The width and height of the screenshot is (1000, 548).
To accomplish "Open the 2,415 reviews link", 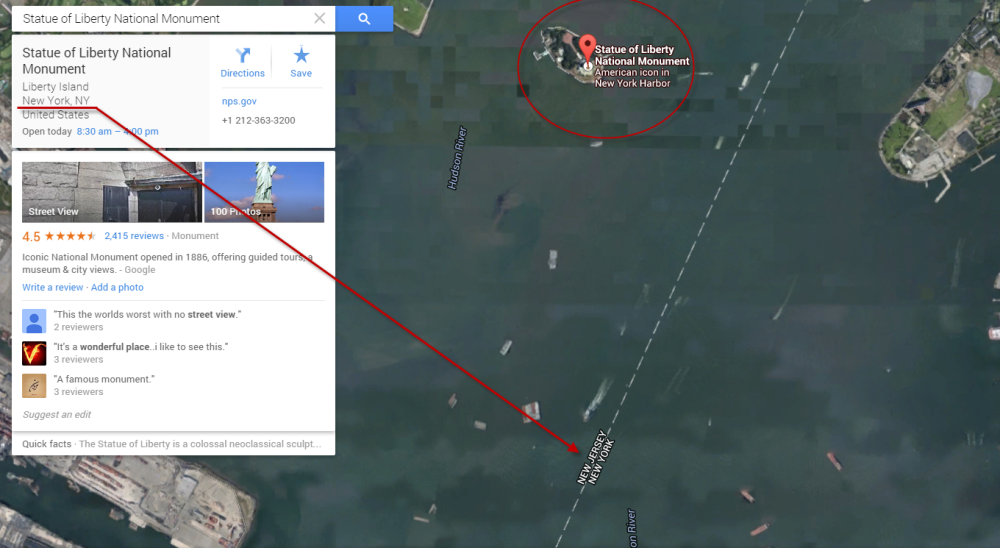I will (134, 235).
